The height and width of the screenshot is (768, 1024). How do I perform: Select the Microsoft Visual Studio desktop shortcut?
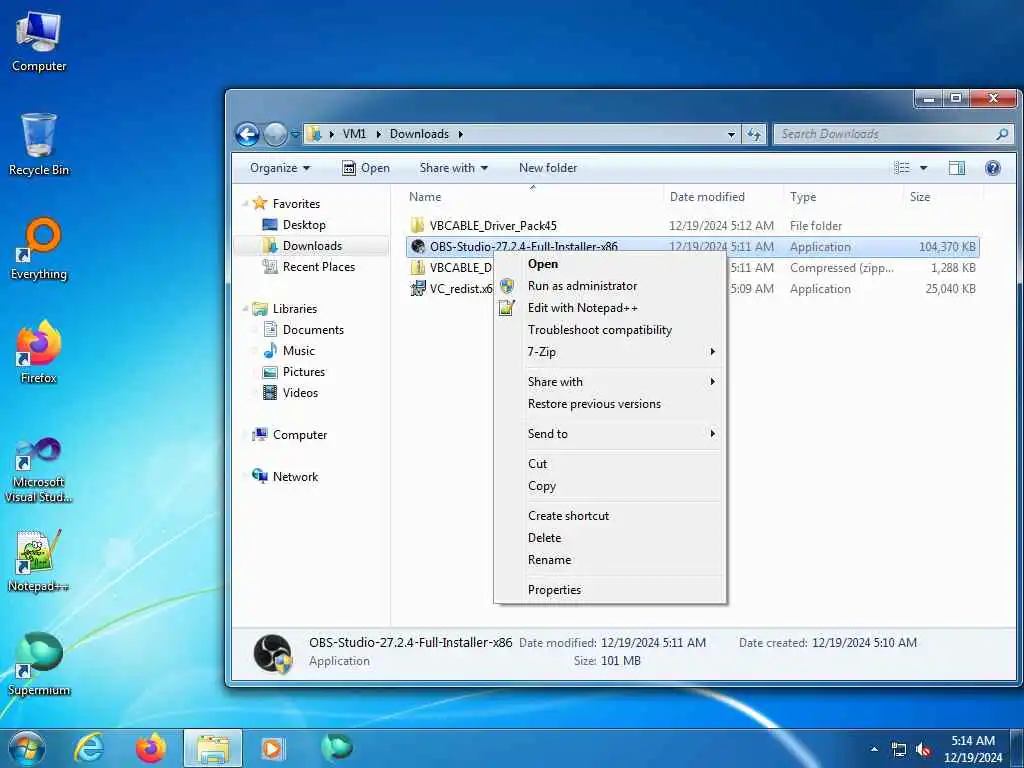coord(39,470)
